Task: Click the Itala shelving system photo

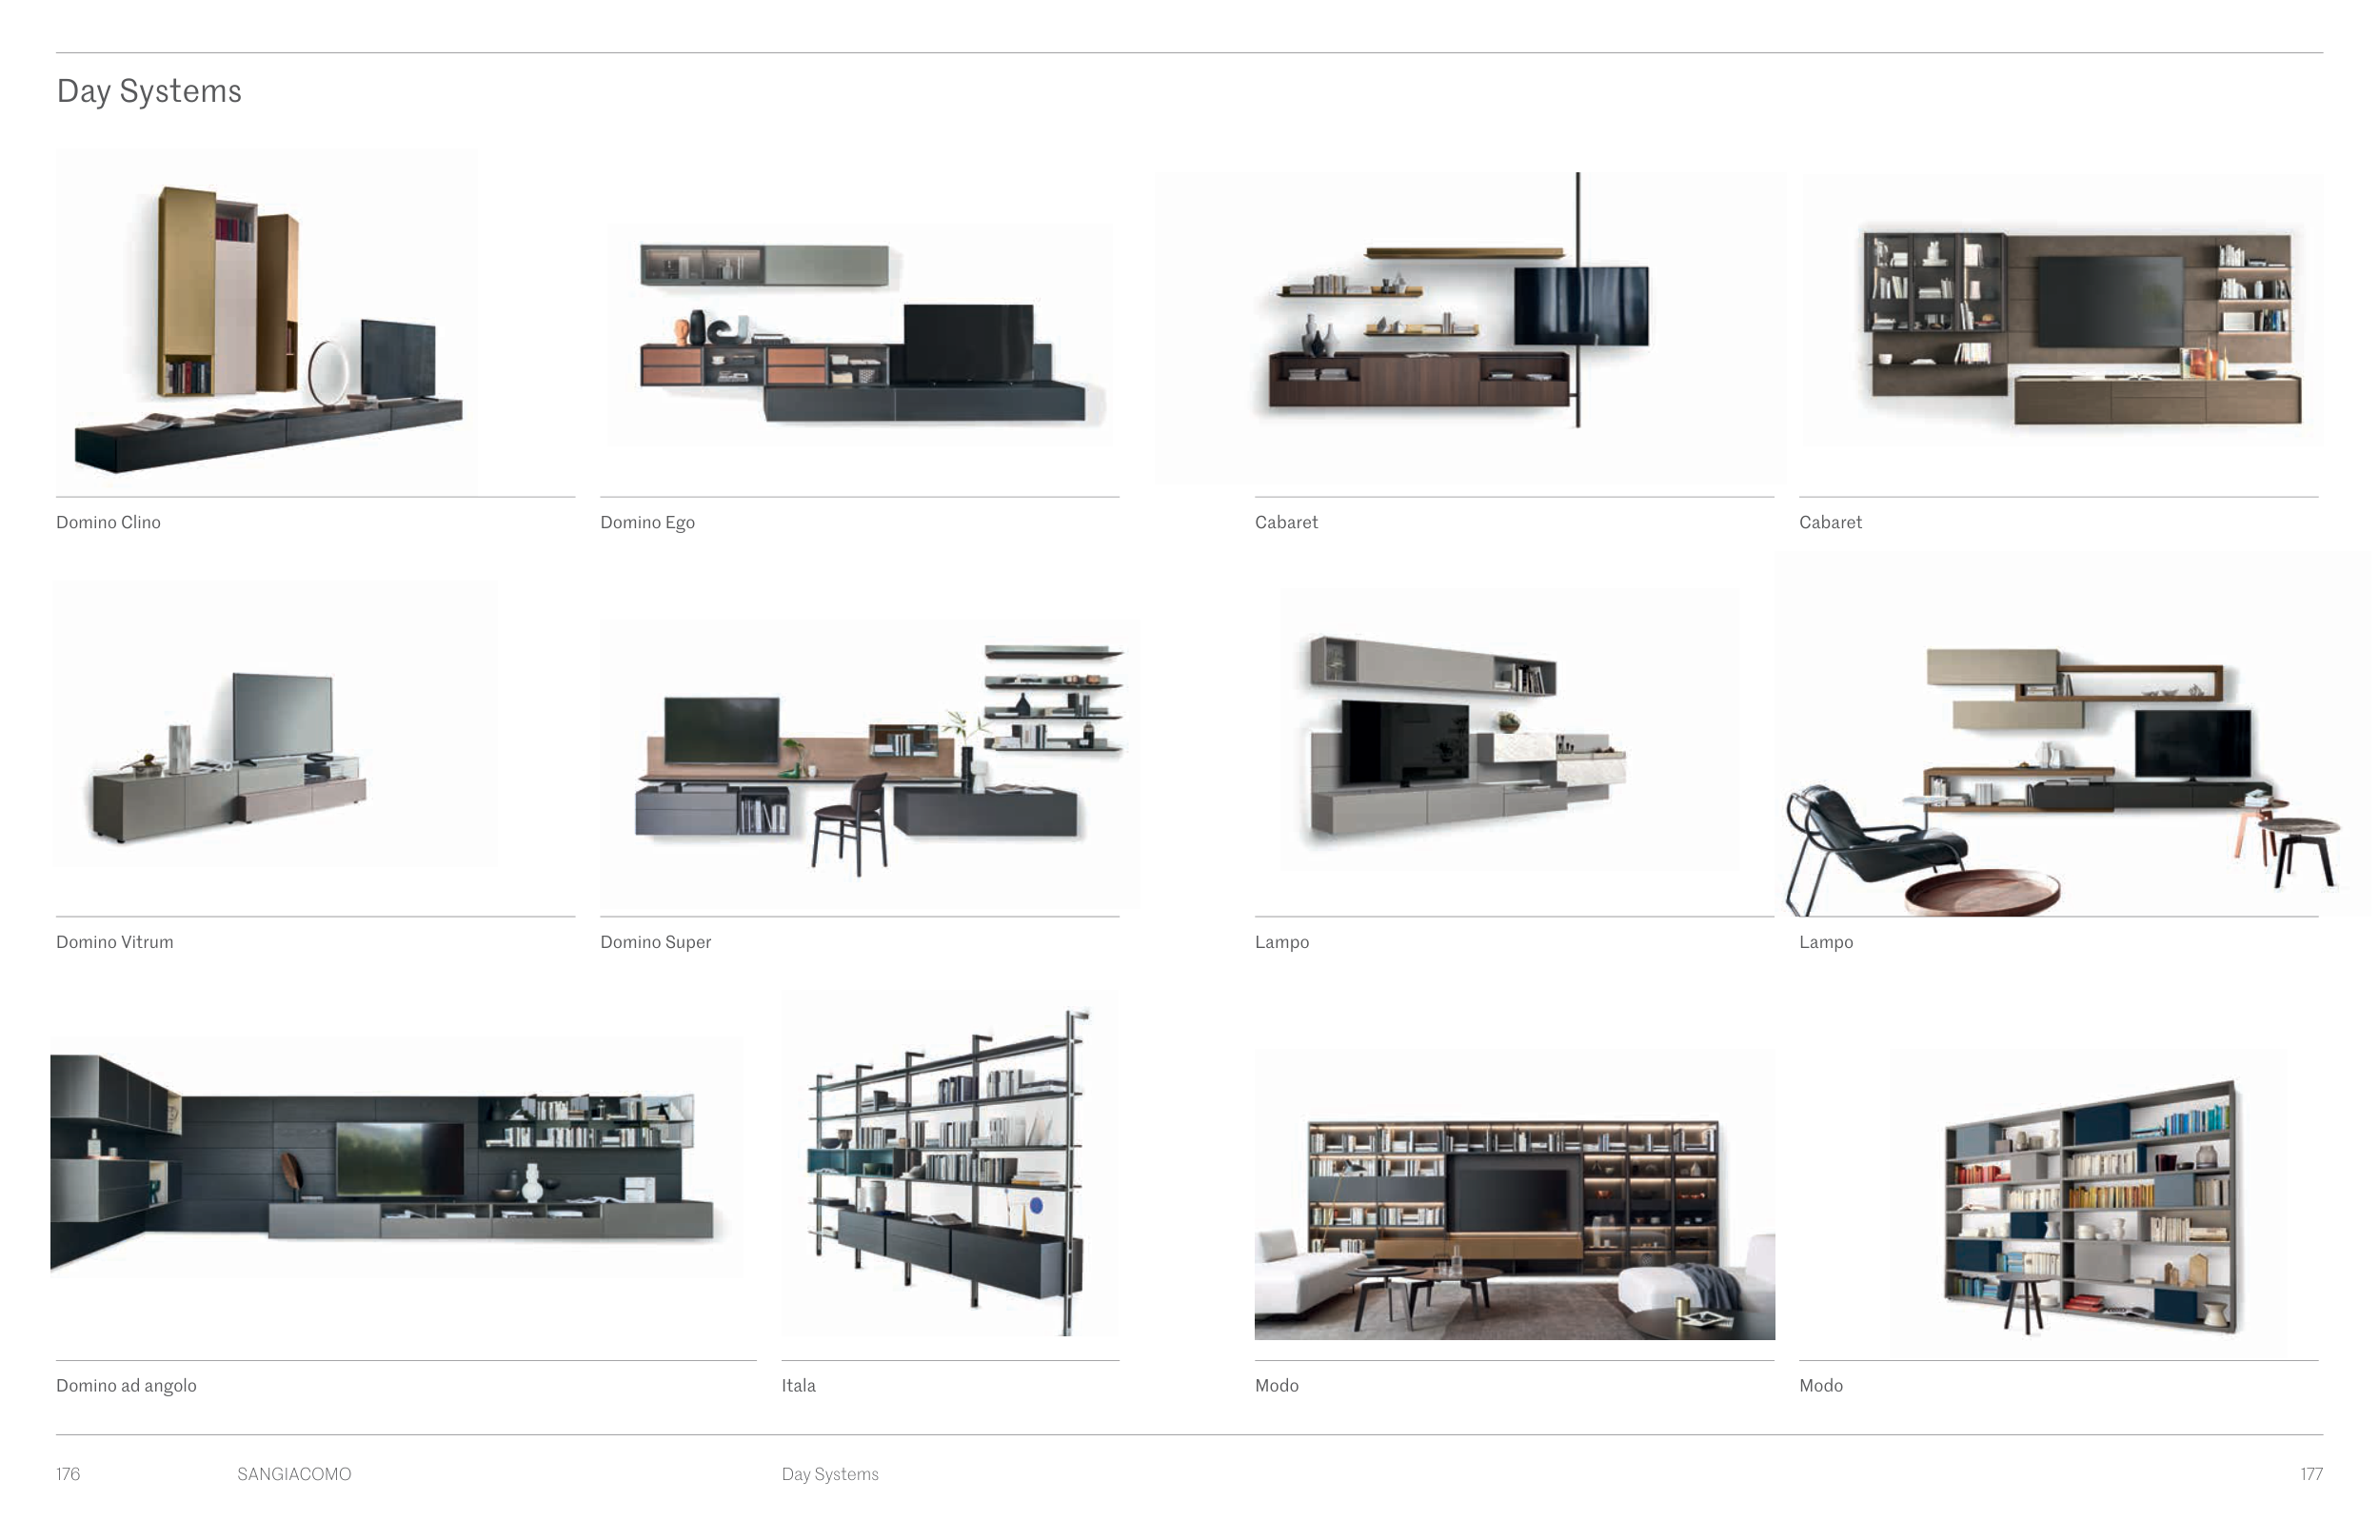Action: pos(950,1165)
